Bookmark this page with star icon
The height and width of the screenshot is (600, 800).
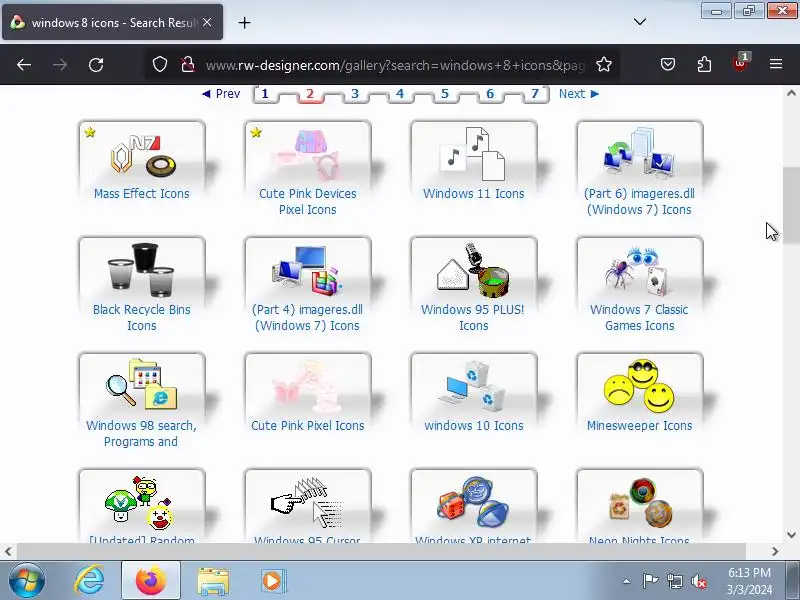coord(604,64)
